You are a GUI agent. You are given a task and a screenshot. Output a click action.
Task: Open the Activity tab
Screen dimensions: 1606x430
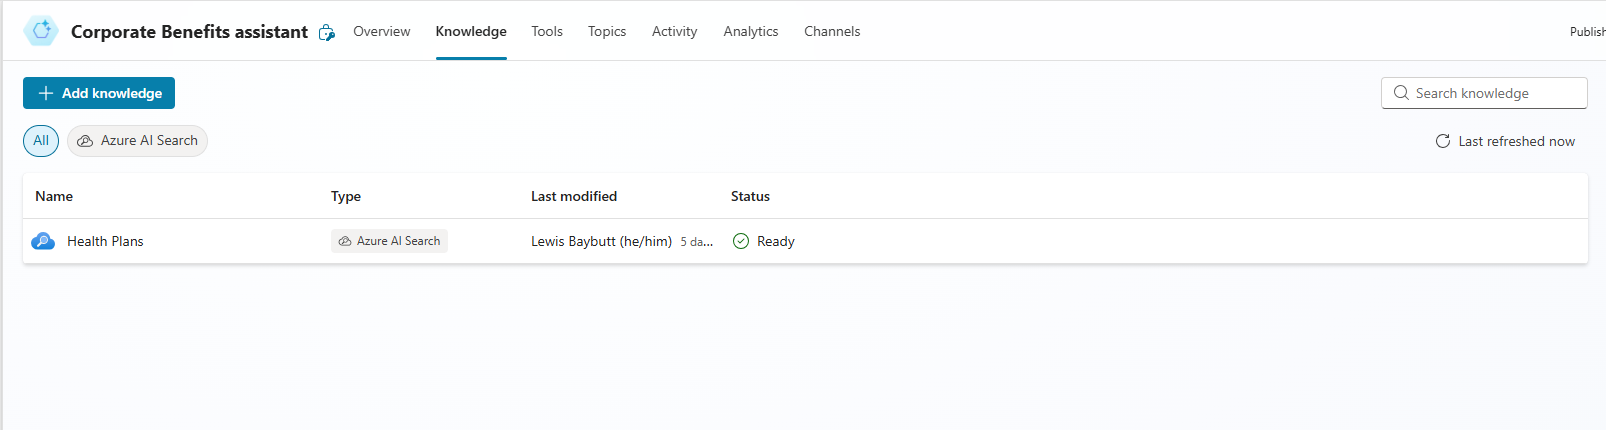click(x=675, y=31)
